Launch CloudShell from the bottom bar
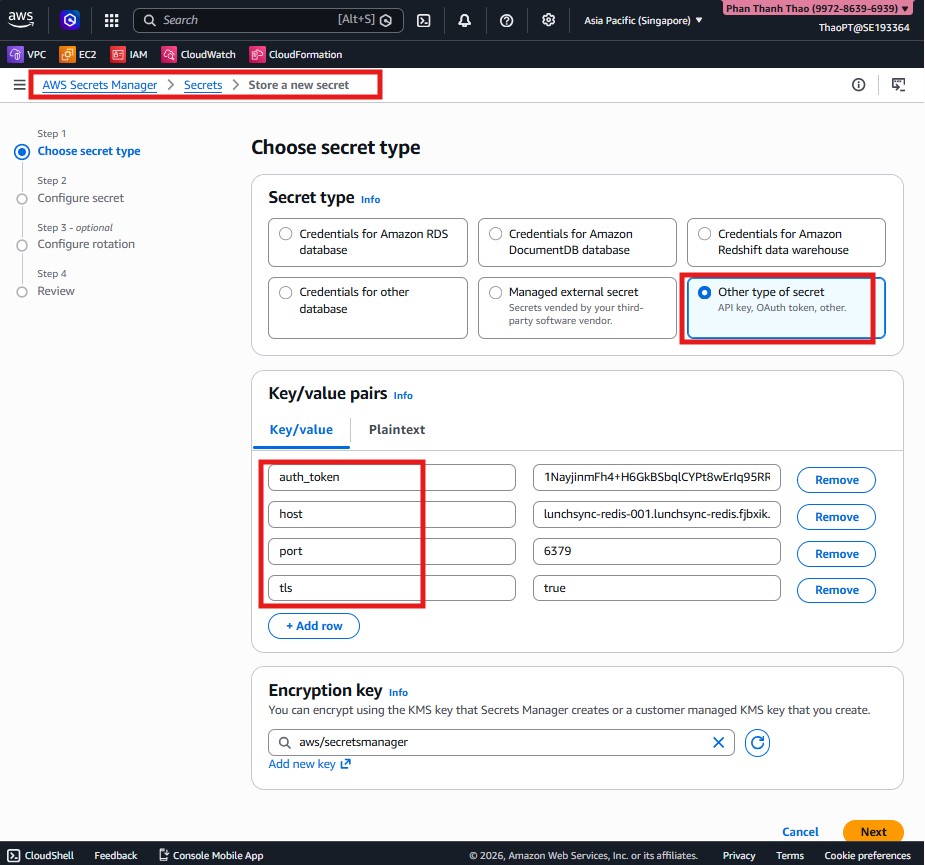Image resolution: width=925 pixels, height=865 pixels. pos(40,855)
